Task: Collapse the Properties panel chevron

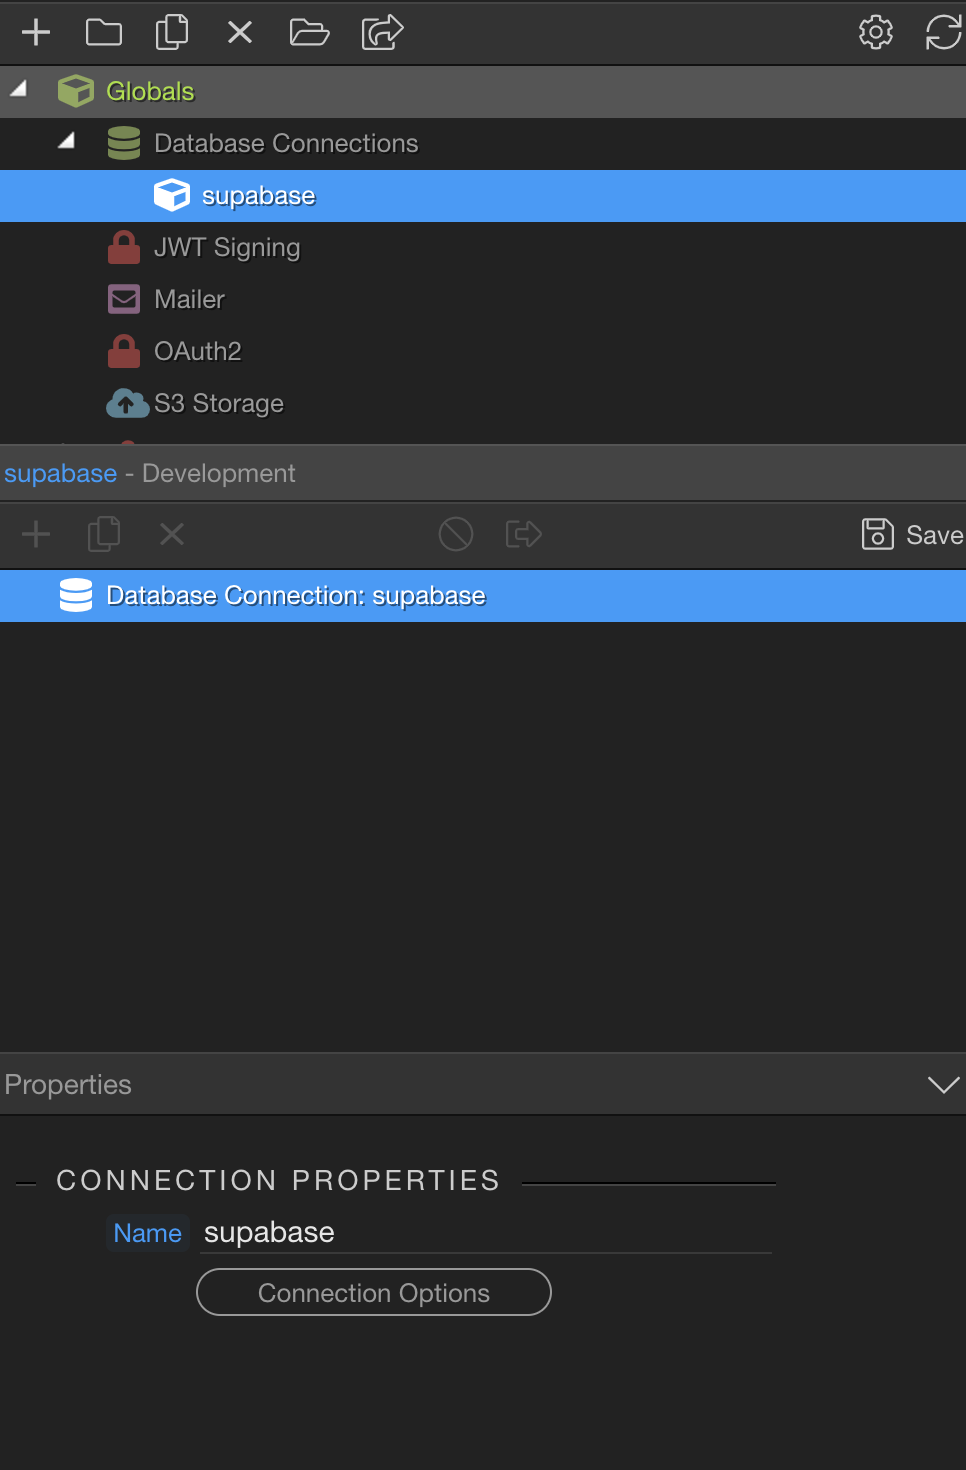Action: coord(943,1085)
